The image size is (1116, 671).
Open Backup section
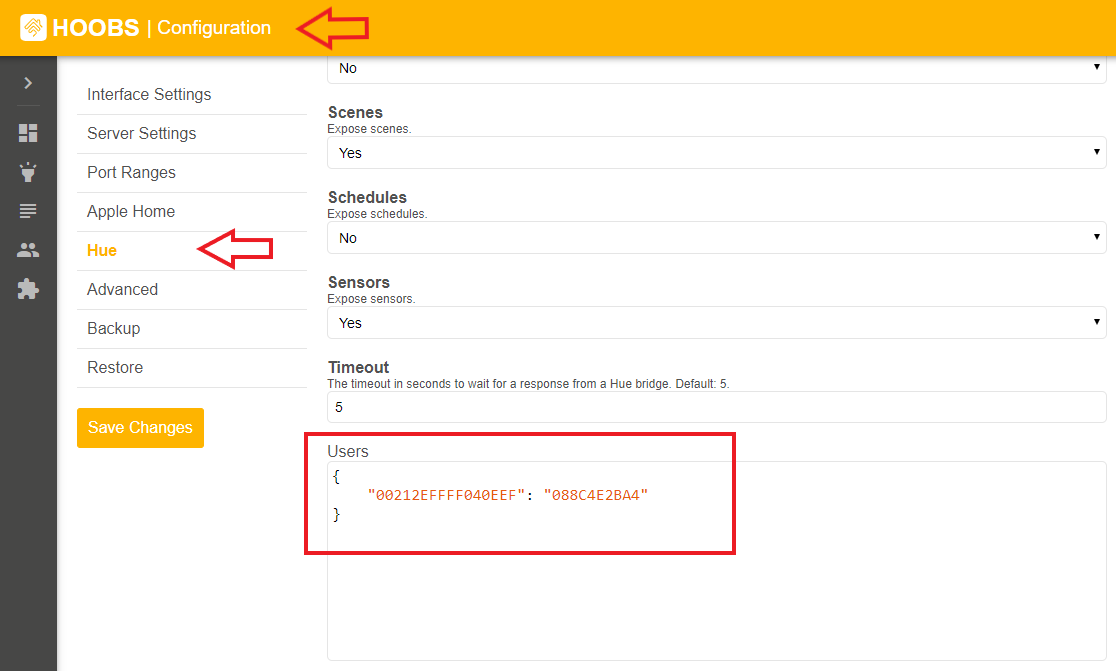coord(191,329)
